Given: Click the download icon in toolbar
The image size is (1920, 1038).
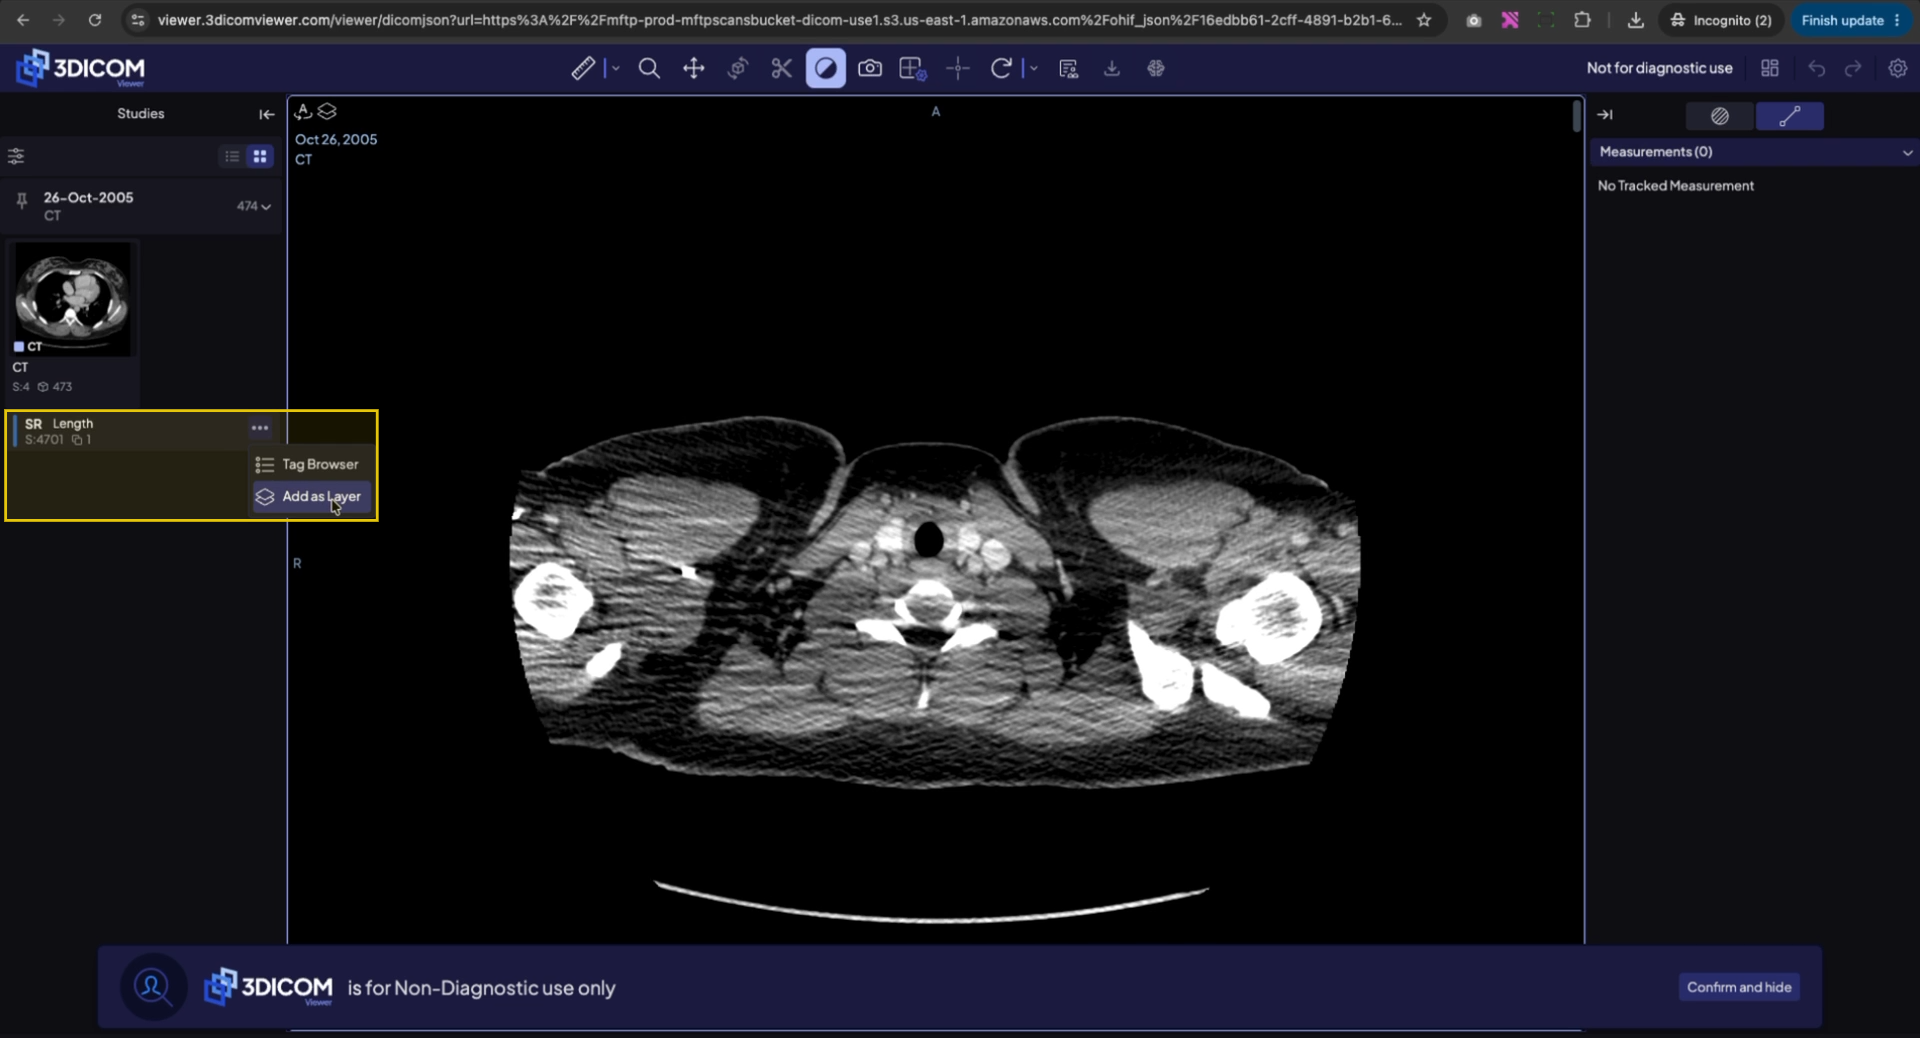Looking at the screenshot, I should click(x=1111, y=68).
